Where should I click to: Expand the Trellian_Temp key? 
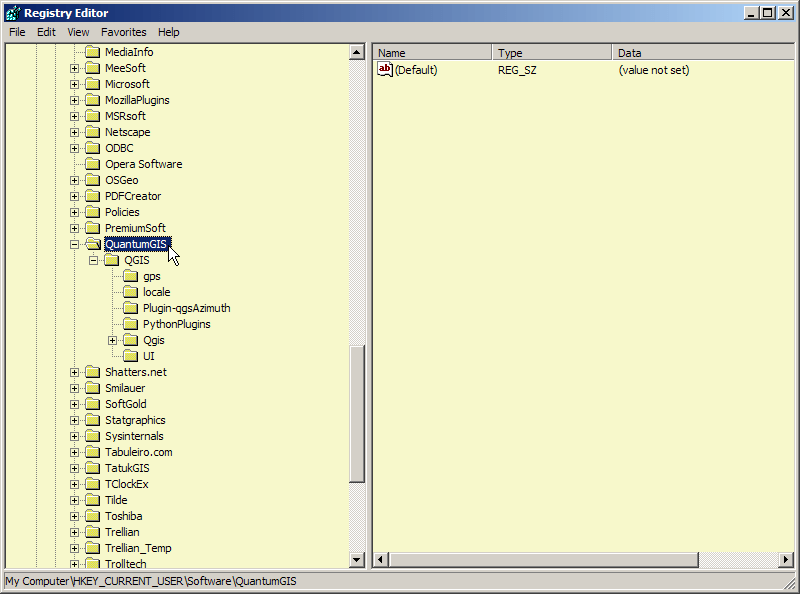74,548
